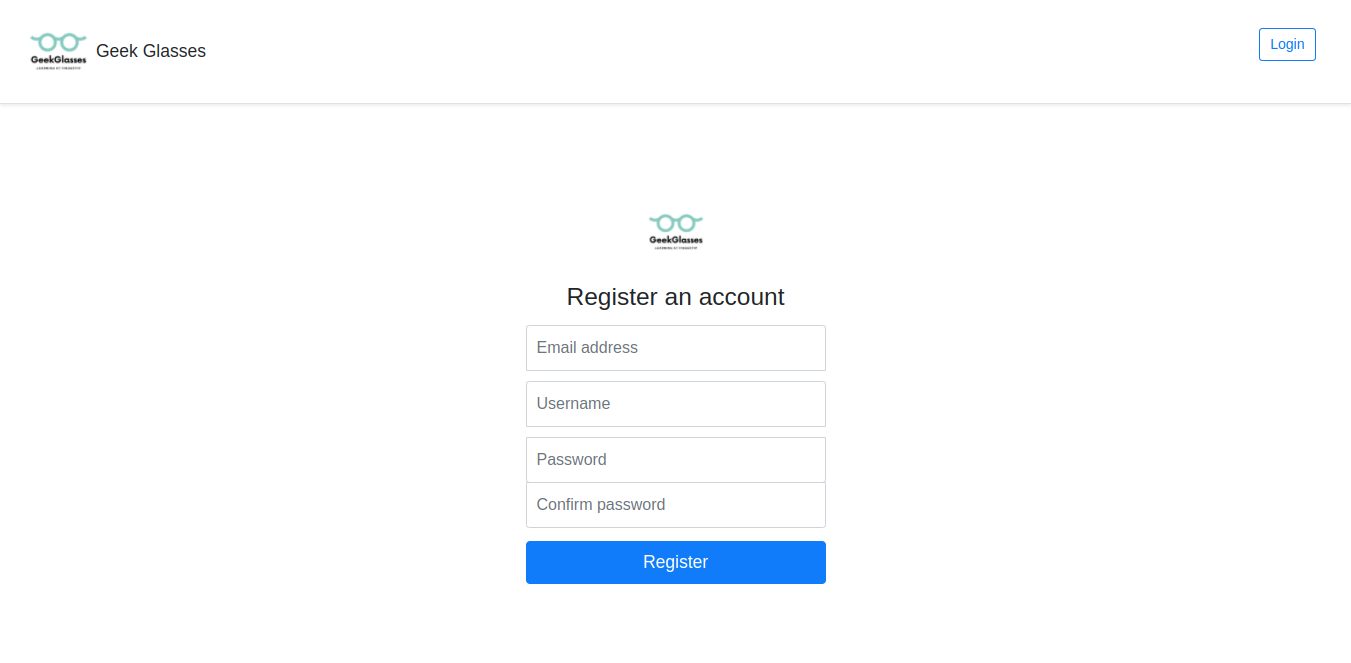
Task: Click the teal glasses graphic in the navbar logo
Action: click(x=58, y=42)
